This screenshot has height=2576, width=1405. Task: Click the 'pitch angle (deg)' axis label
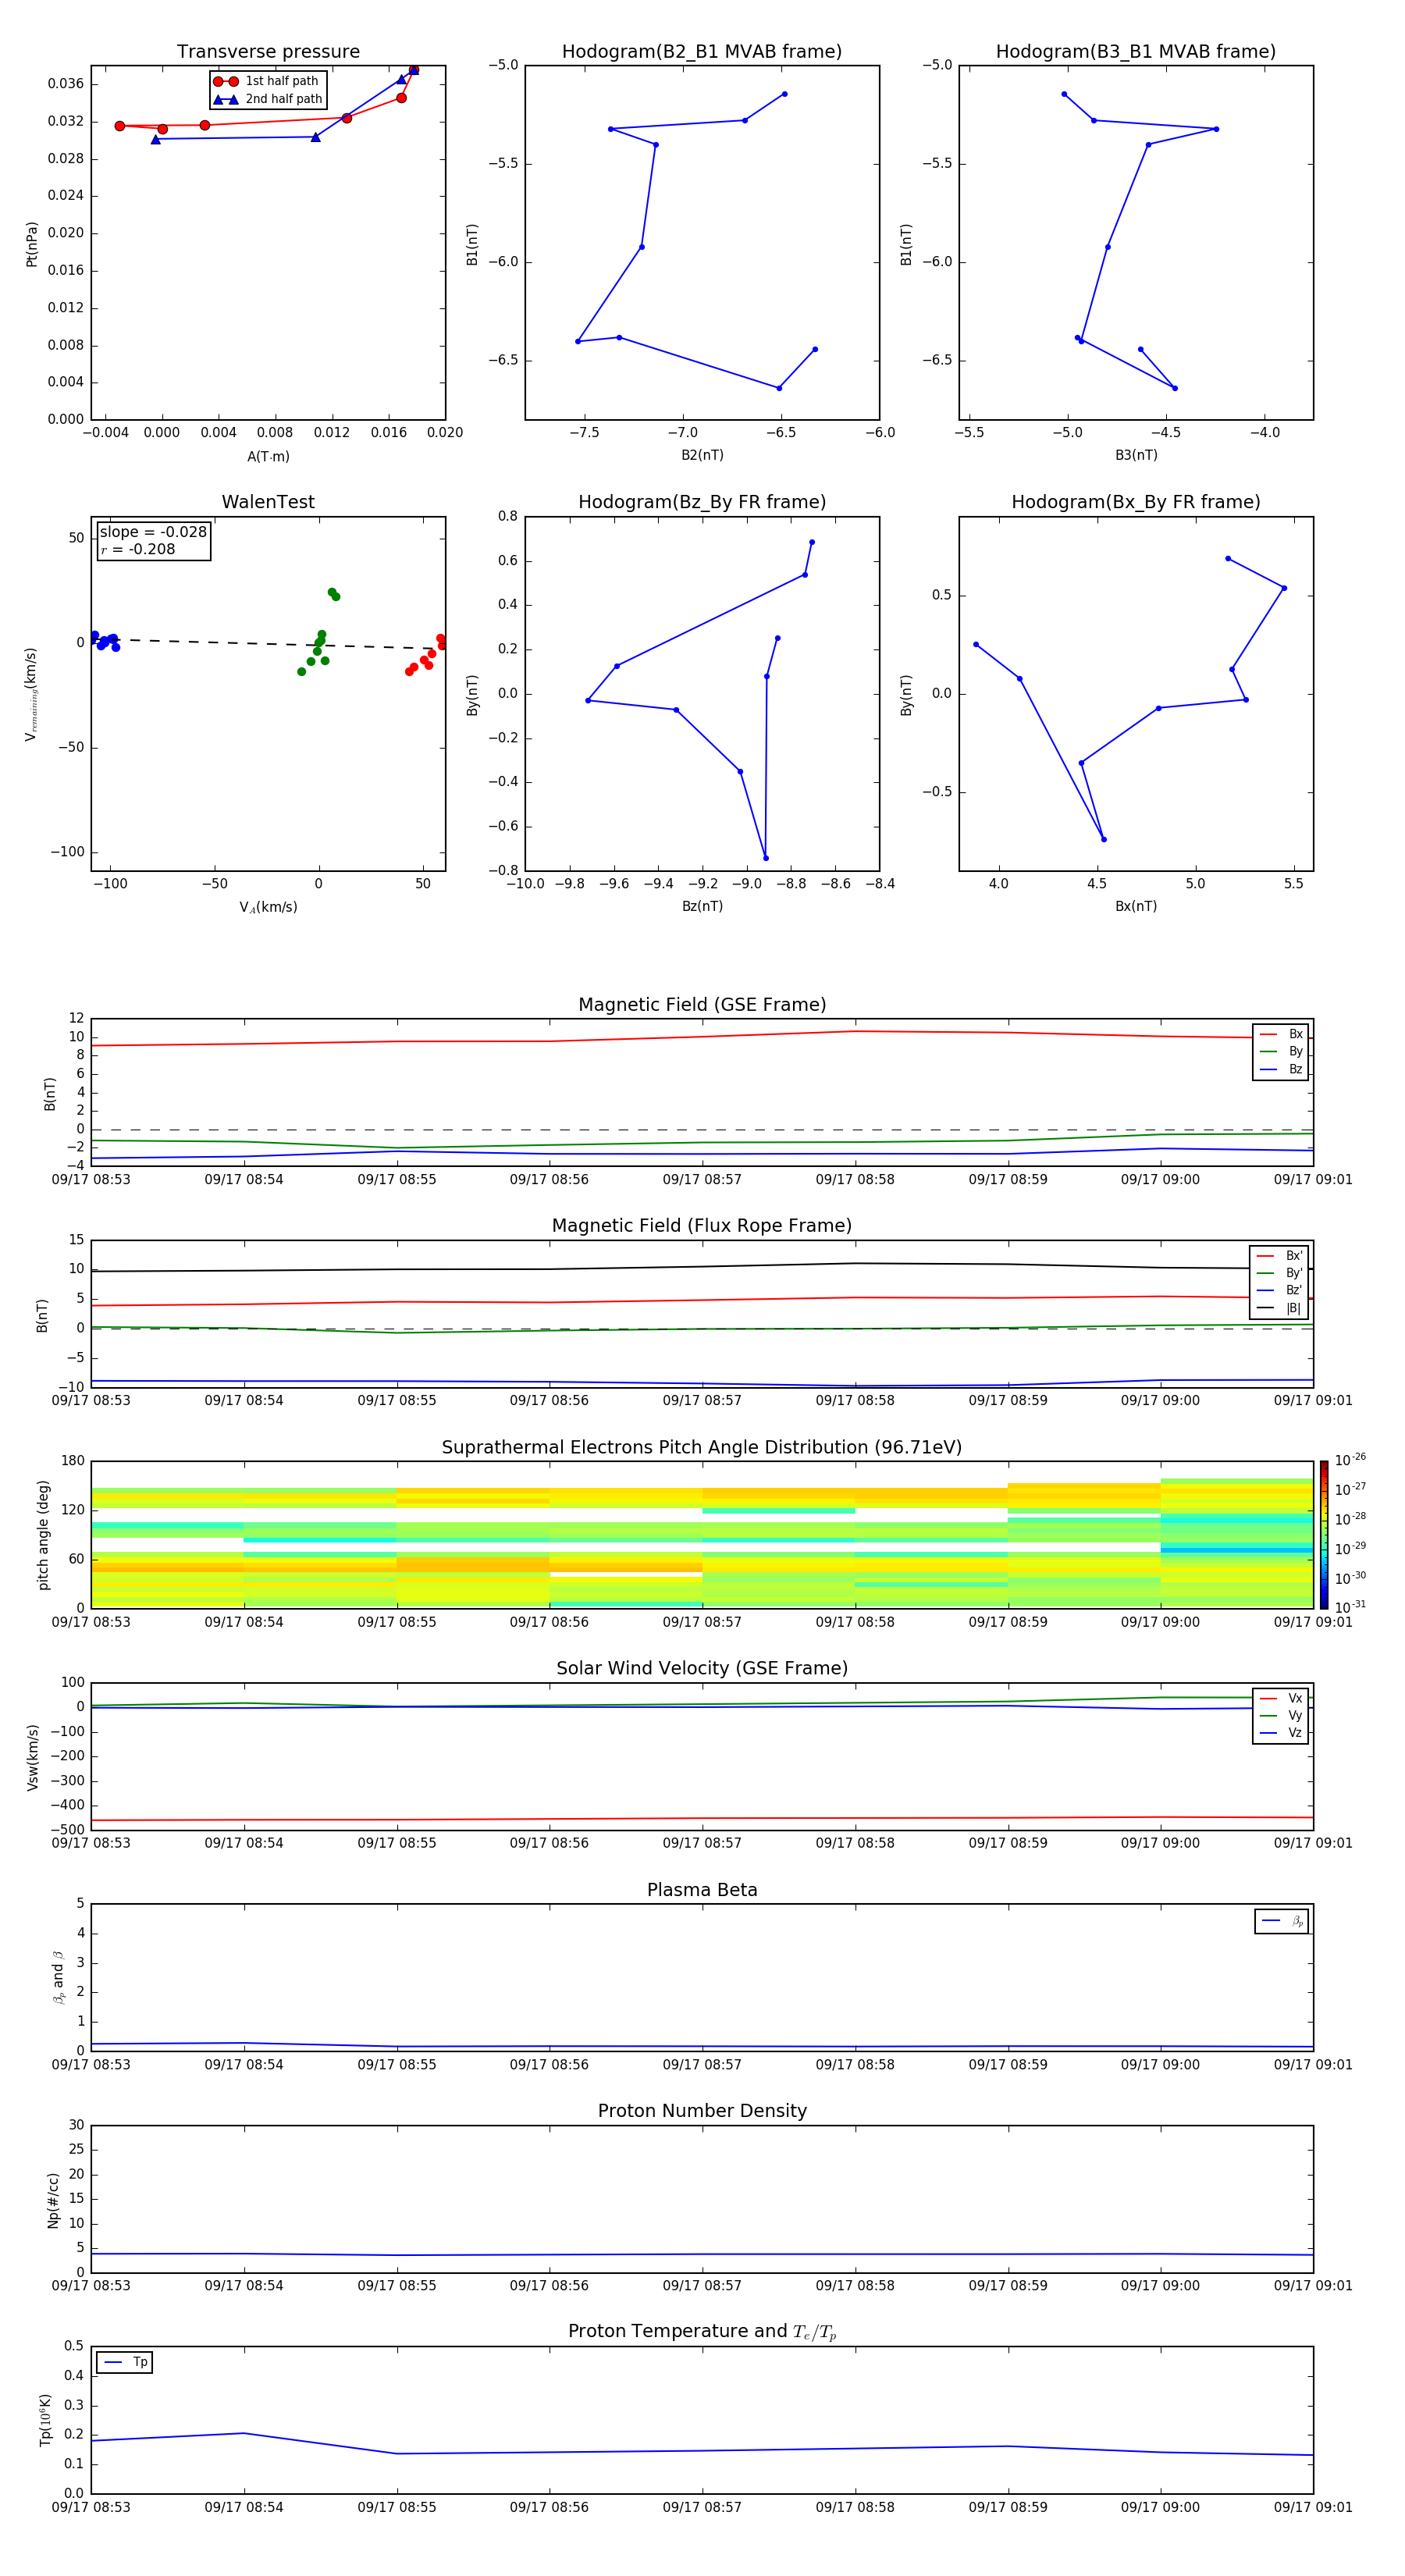[x=43, y=1535]
